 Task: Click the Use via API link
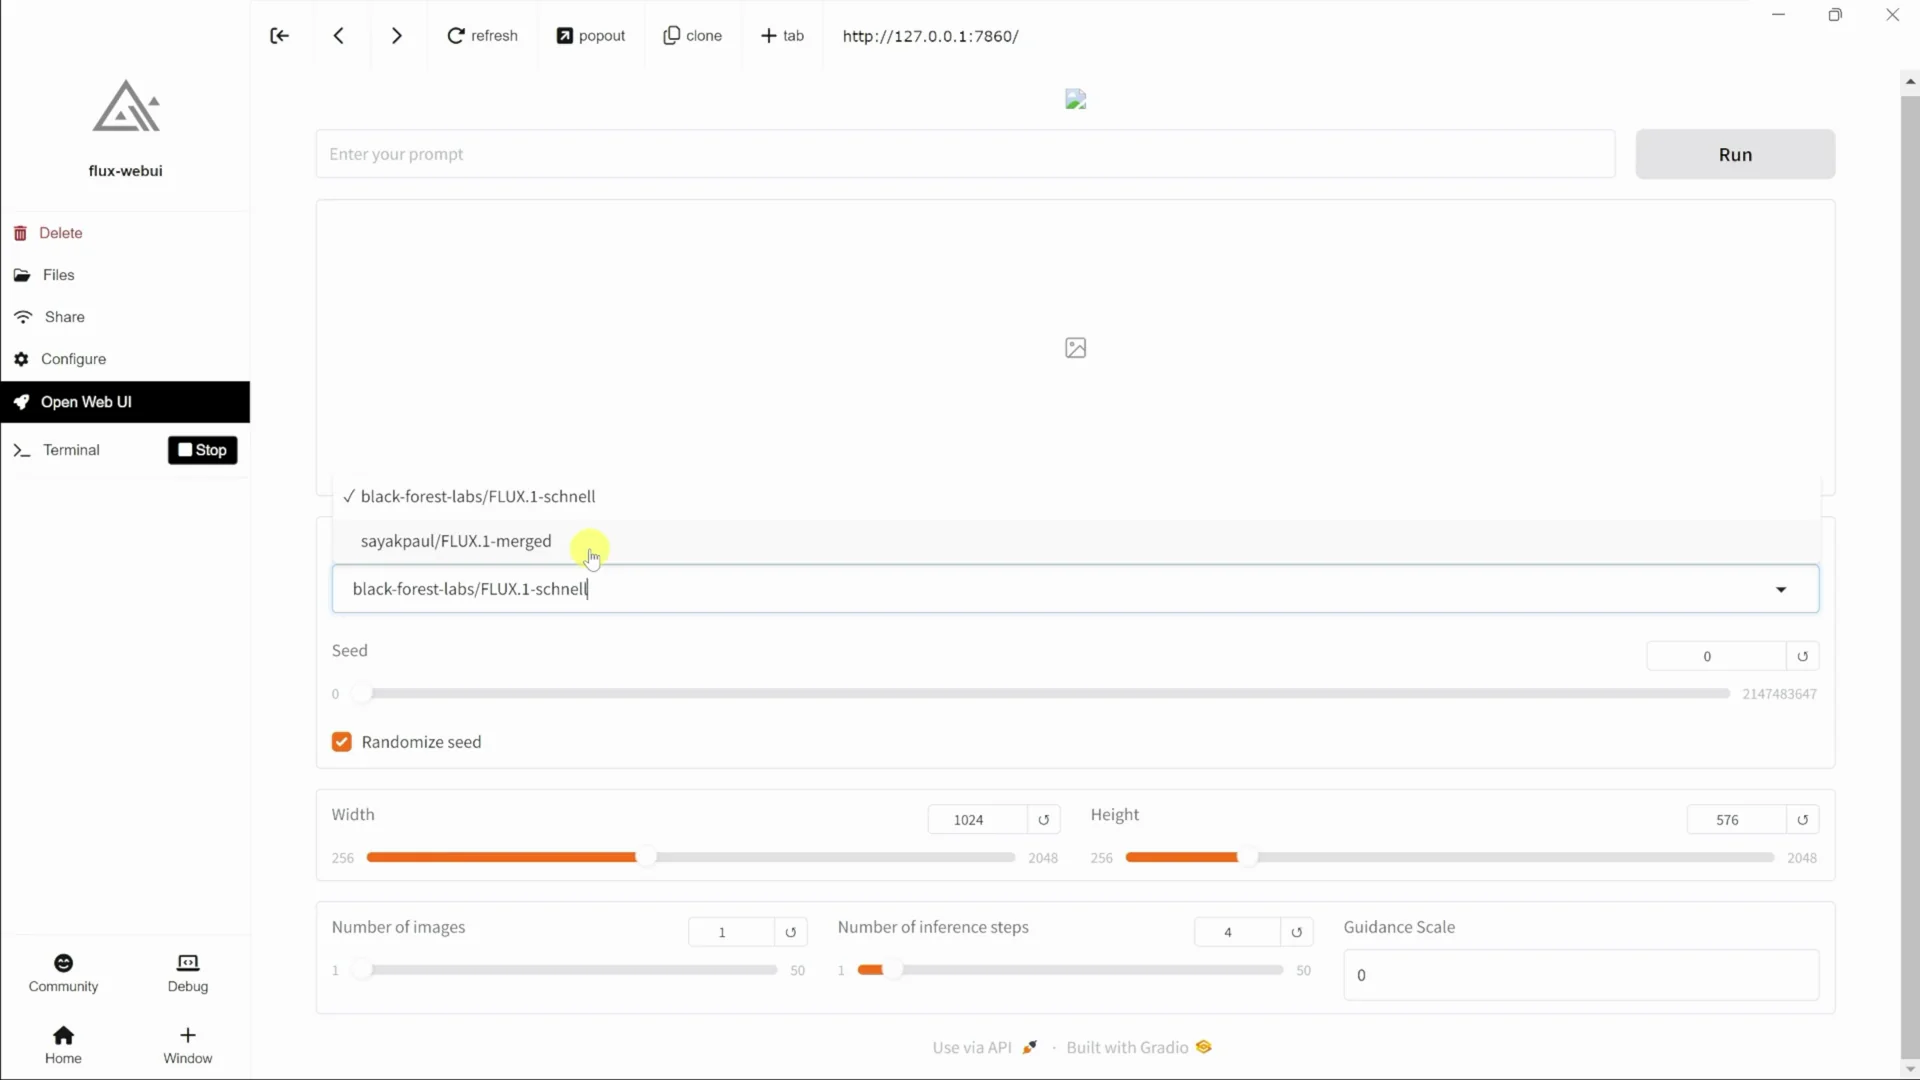[972, 1047]
